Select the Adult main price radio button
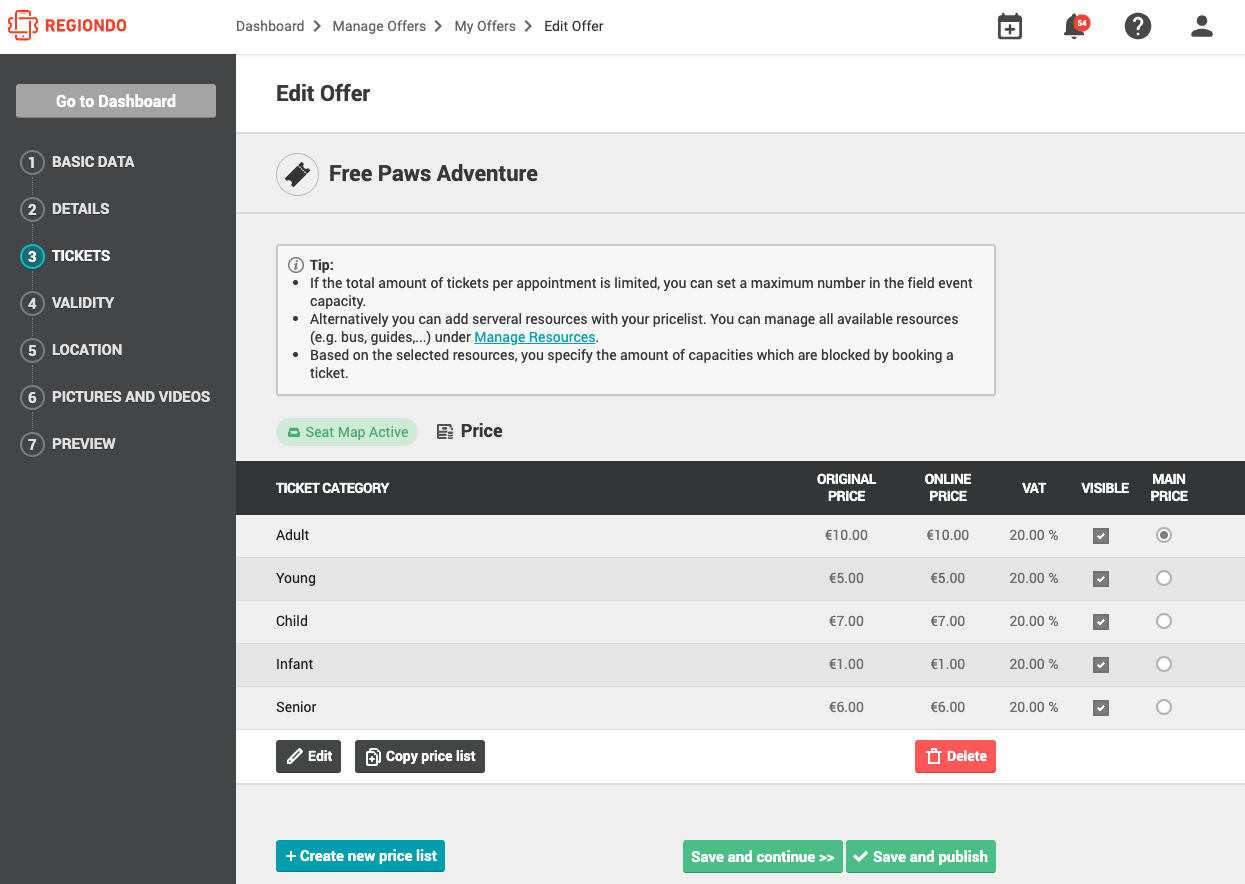Viewport: 1245px width, 884px height. tap(1163, 535)
